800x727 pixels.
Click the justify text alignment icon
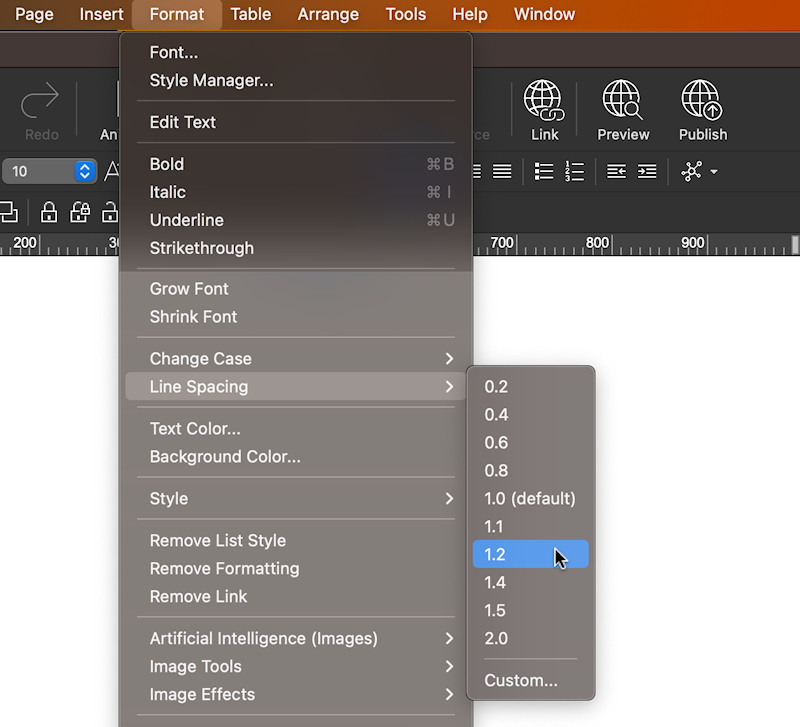(502, 172)
